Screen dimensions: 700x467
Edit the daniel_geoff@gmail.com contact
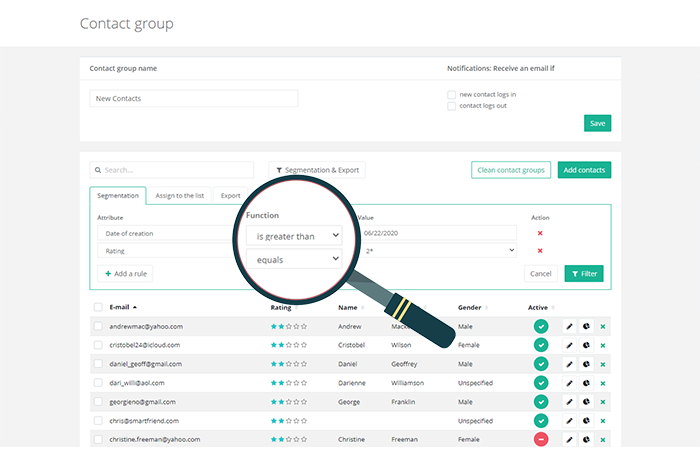(569, 364)
